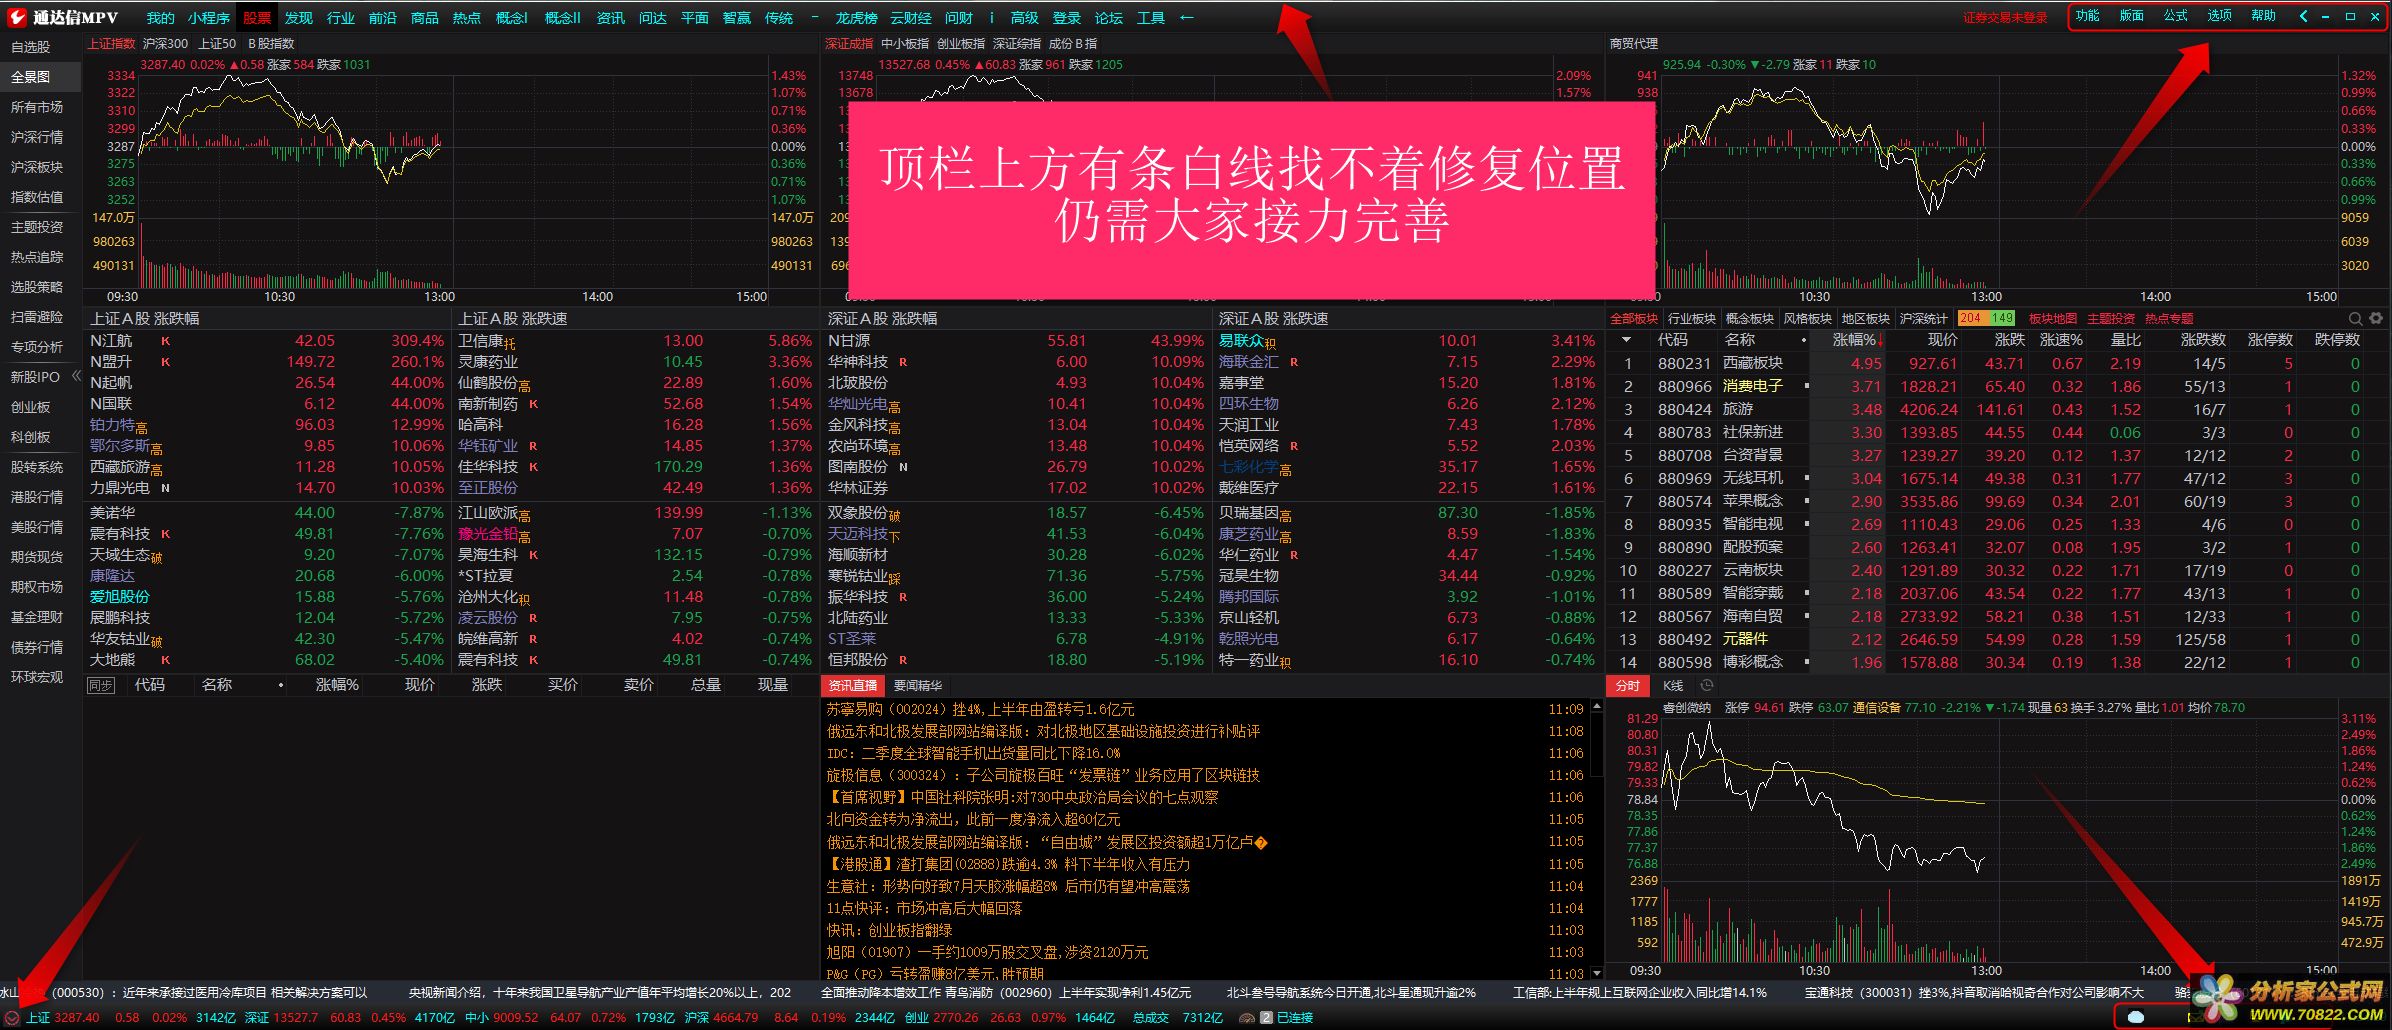Open the 公式 menu
Image resolution: width=2392 pixels, height=1030 pixels.
click(x=2175, y=16)
